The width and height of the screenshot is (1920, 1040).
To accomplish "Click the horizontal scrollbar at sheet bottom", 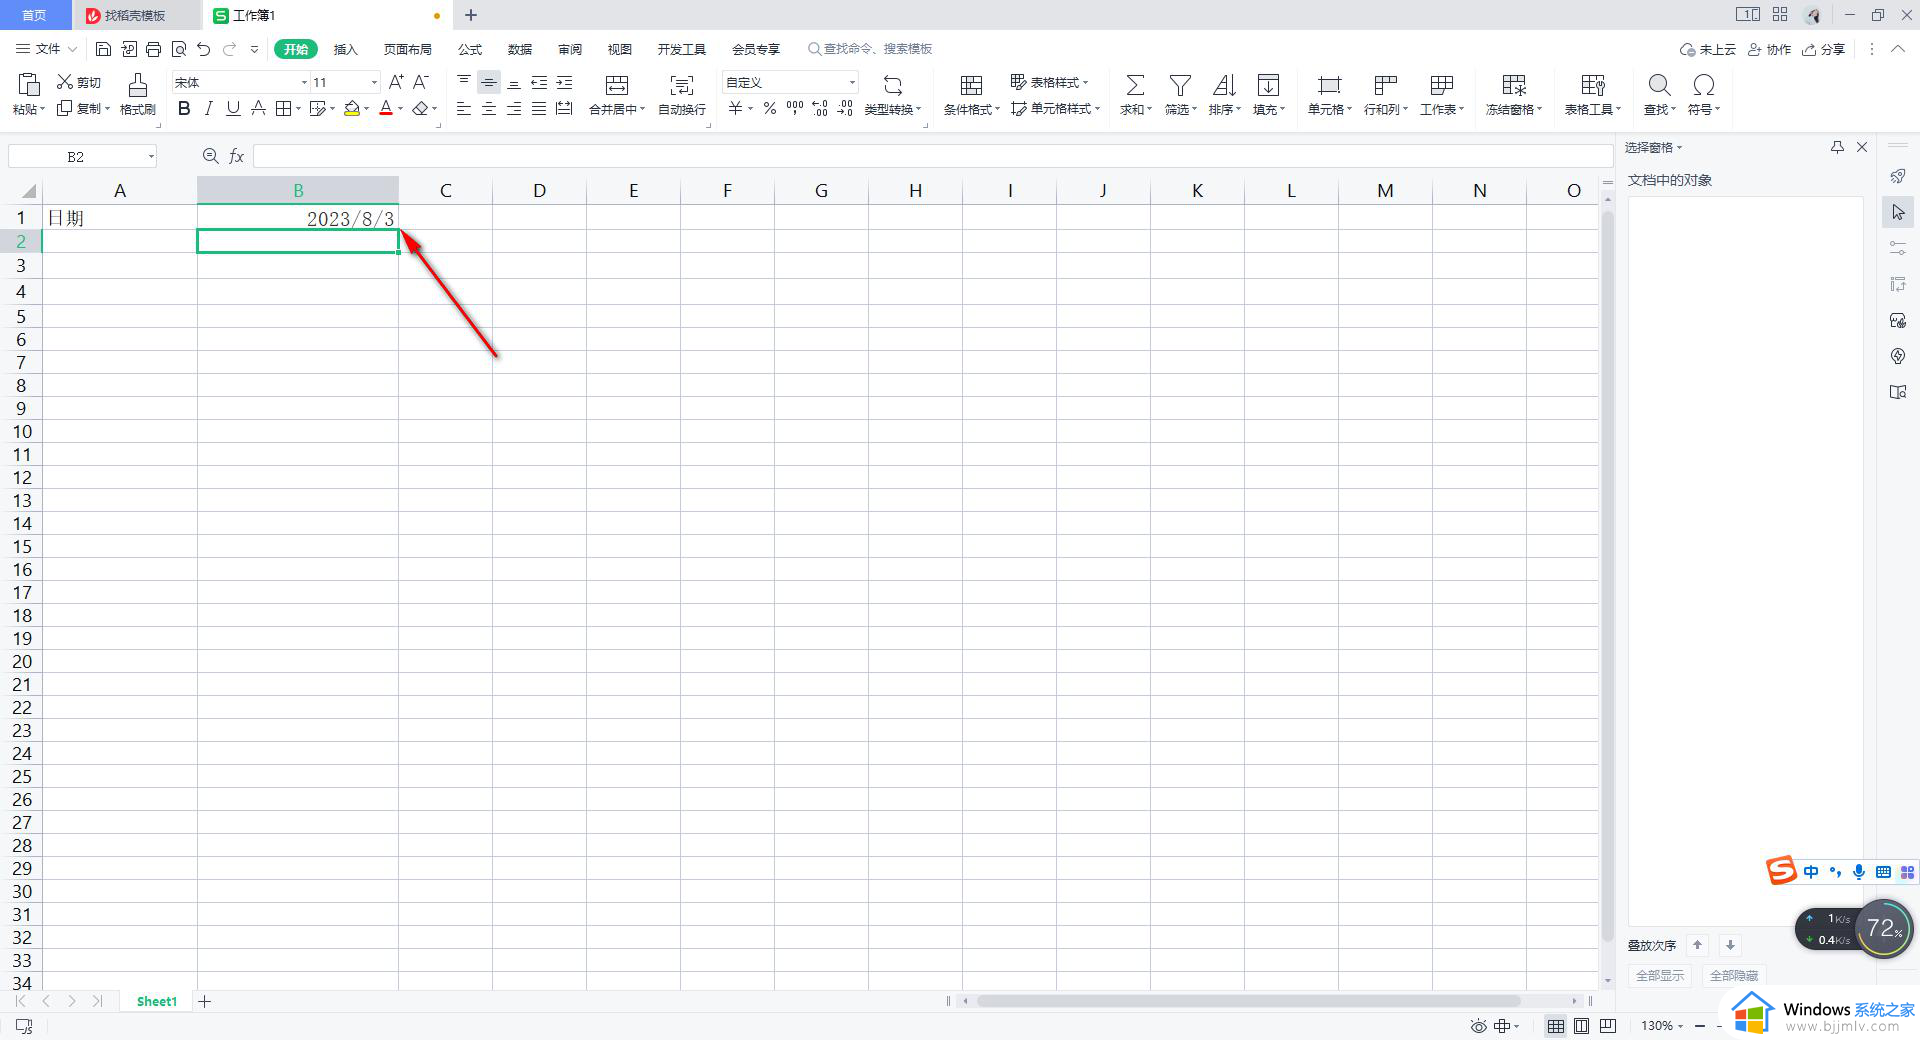I will (1248, 1001).
